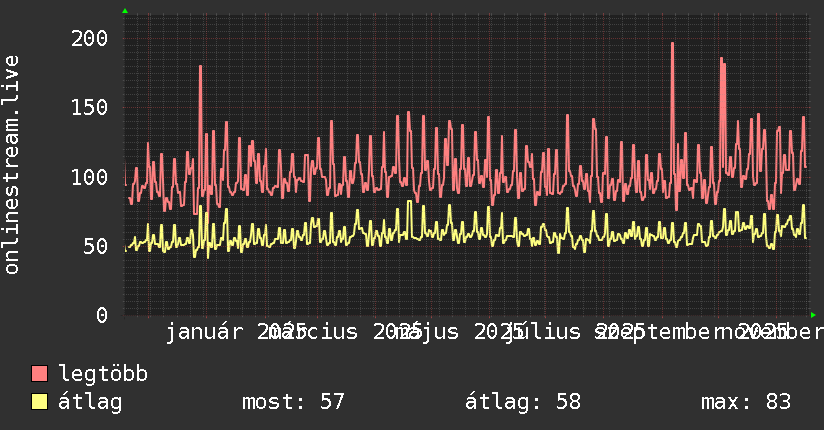Click the y-axis label 150
The width and height of the screenshot is (824, 430).
(x=89, y=108)
